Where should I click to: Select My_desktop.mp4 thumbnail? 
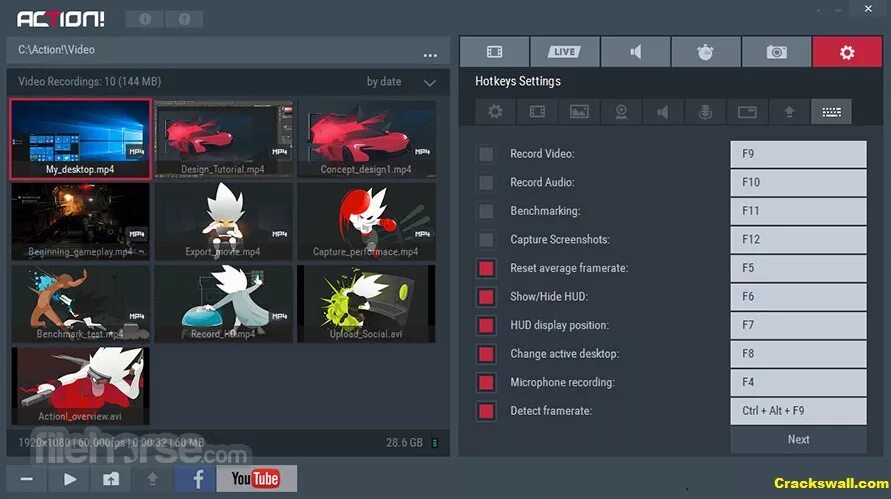coord(81,139)
